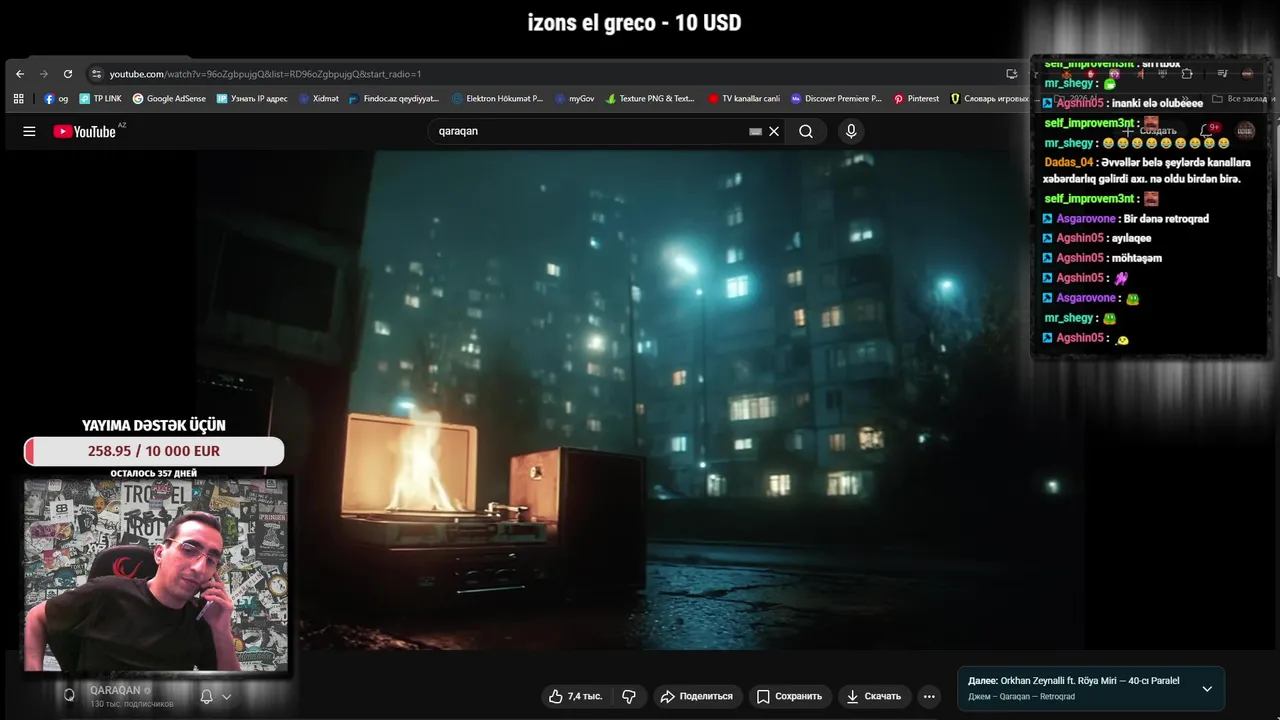The width and height of the screenshot is (1280, 720).
Task: Expand the 'Далее' up-next playlist chevron
Action: (x=1207, y=689)
